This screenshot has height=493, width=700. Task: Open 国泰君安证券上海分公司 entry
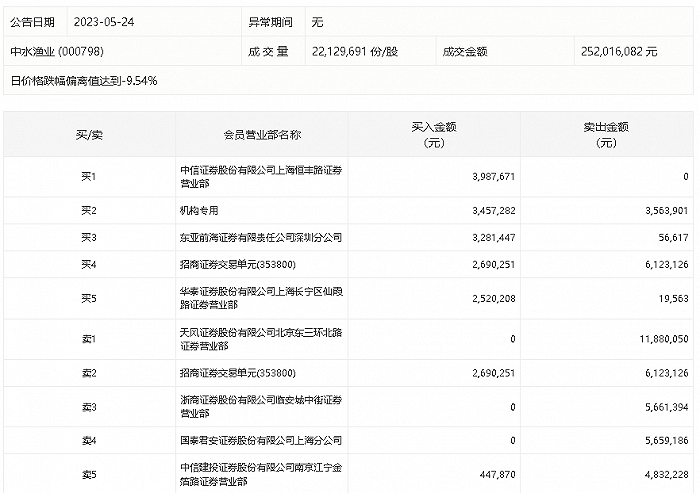(260, 441)
